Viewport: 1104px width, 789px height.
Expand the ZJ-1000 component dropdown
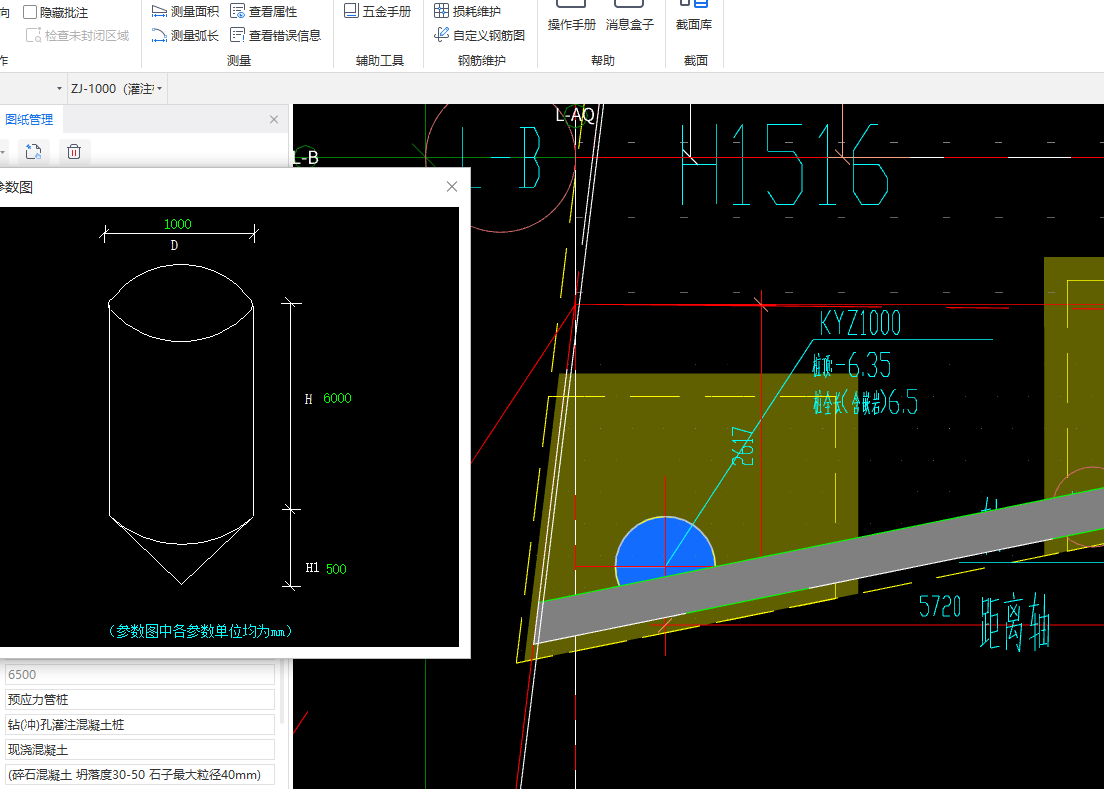click(160, 89)
